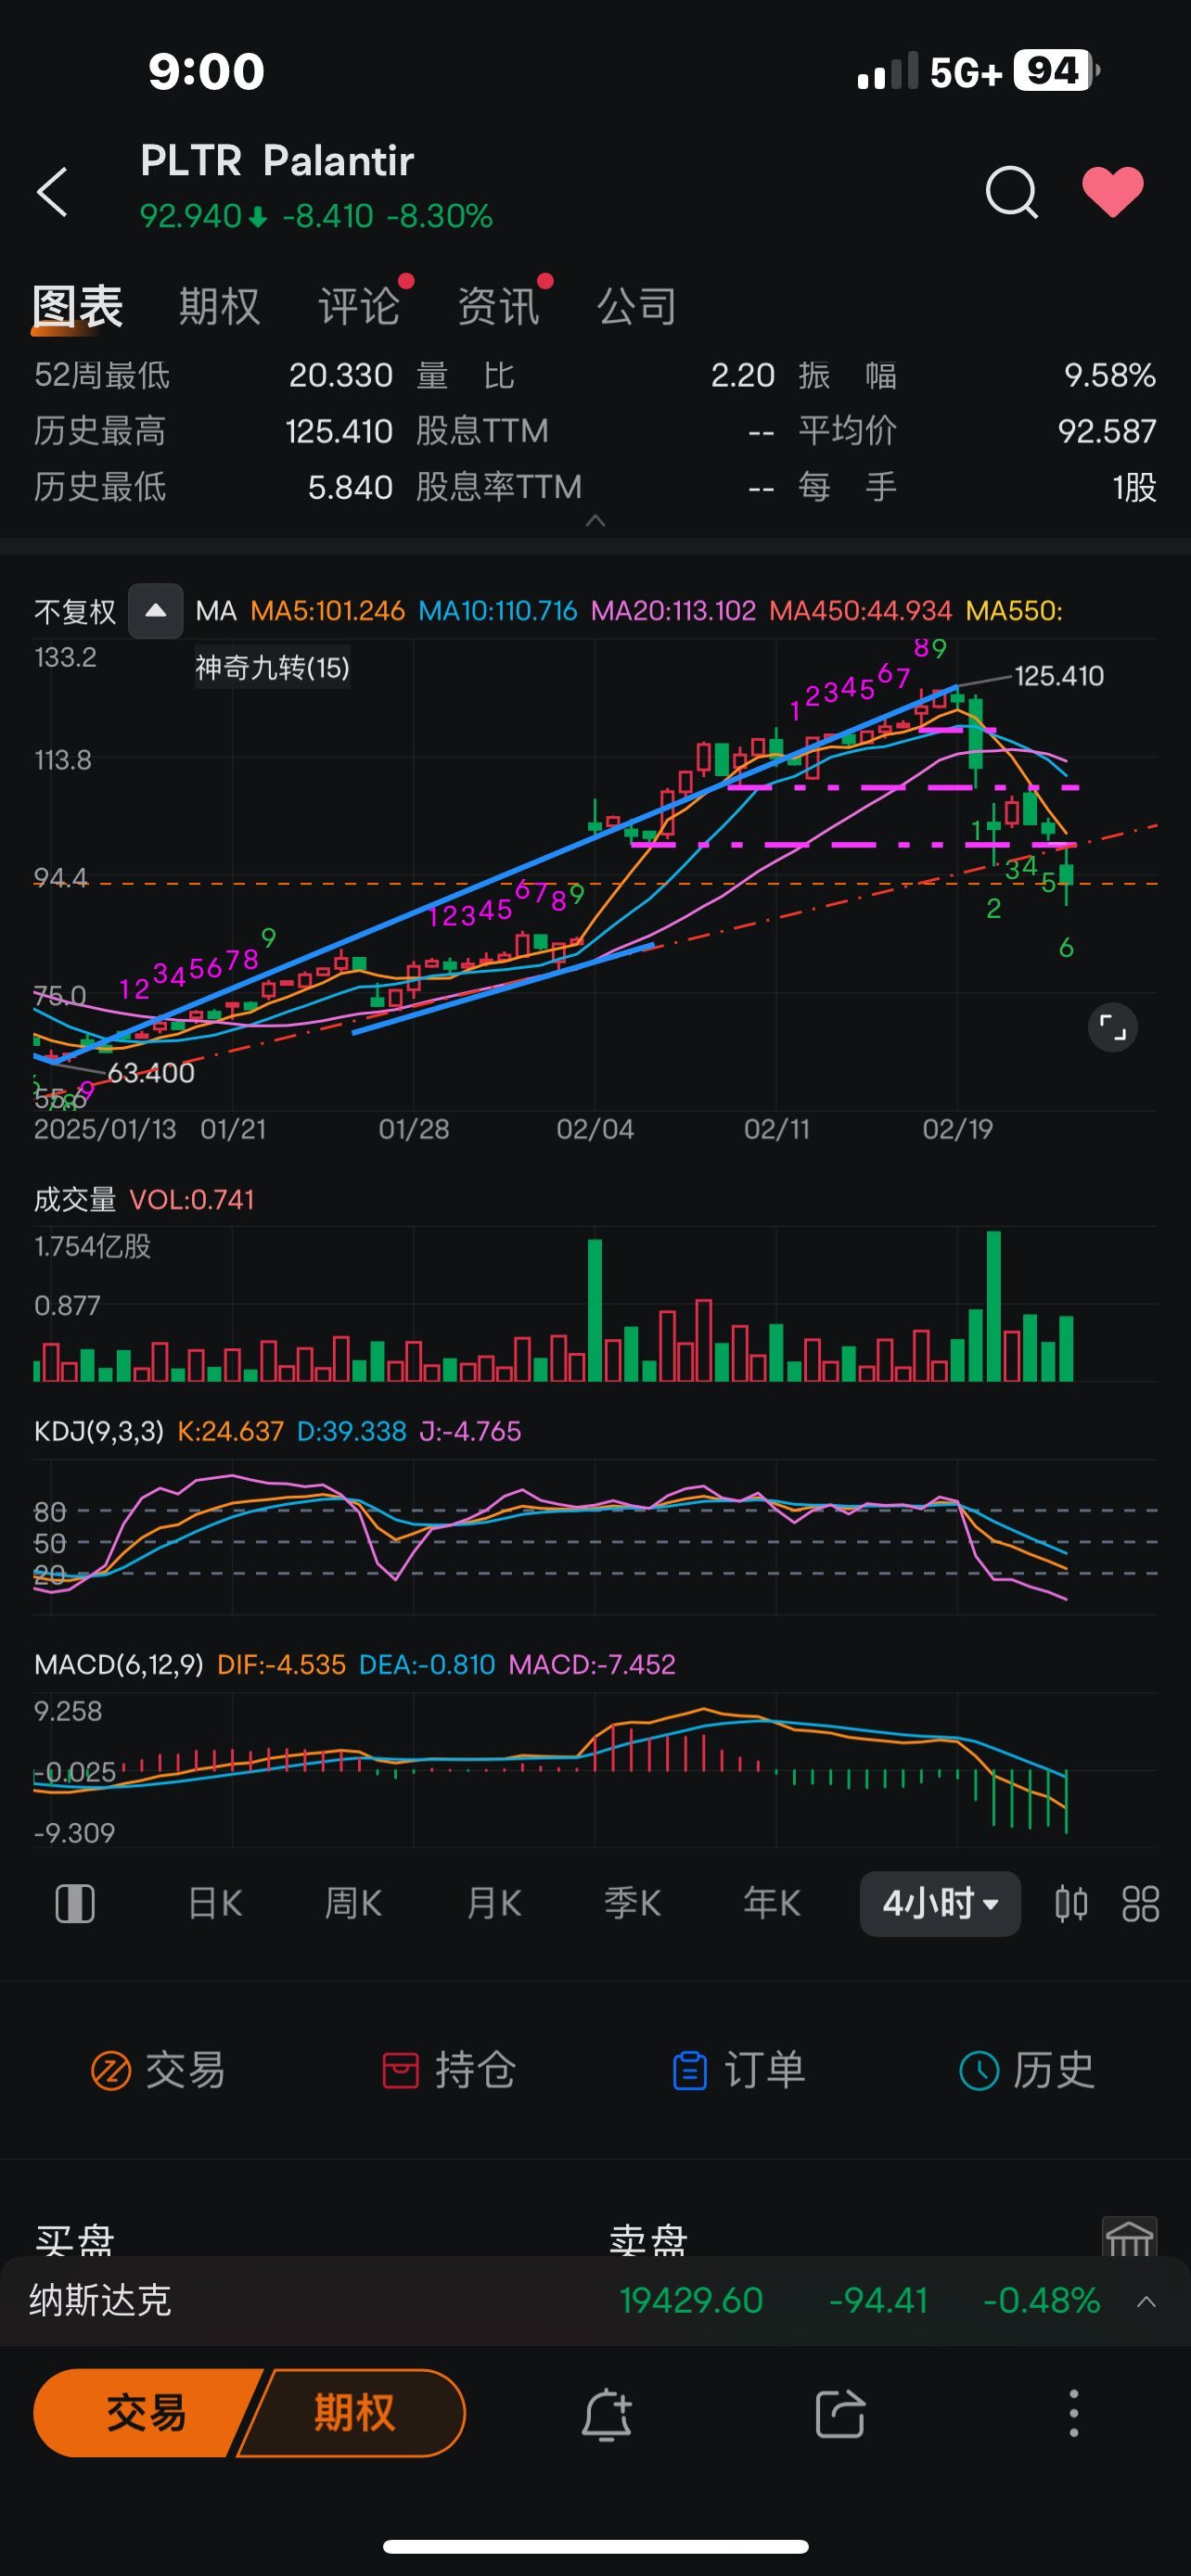Open the 4小时 interval dropdown
Screen dimensions: 1191x2576
(x=940, y=1903)
